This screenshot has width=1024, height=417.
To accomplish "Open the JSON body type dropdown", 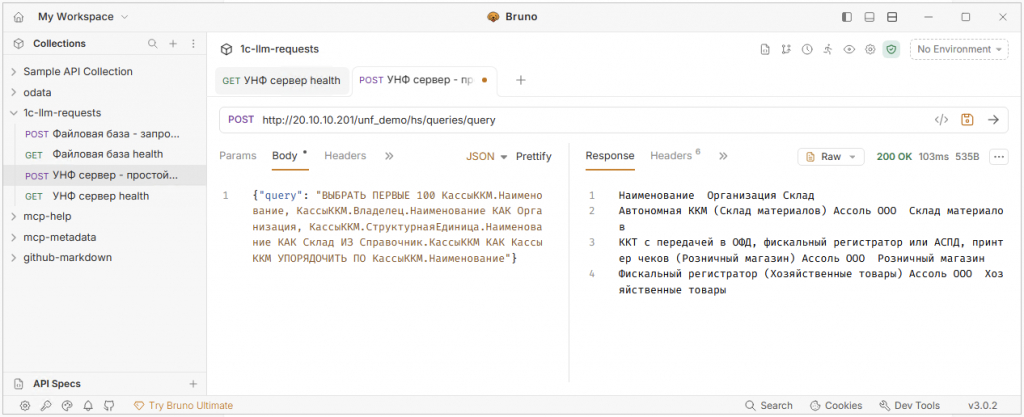I will 487,156.
